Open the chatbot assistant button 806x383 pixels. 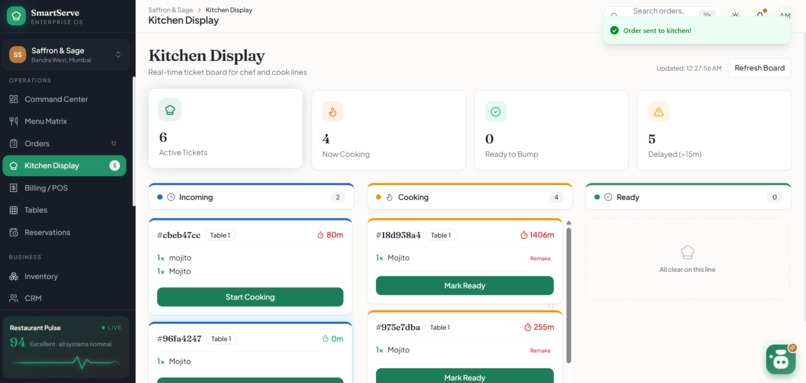(x=780, y=359)
